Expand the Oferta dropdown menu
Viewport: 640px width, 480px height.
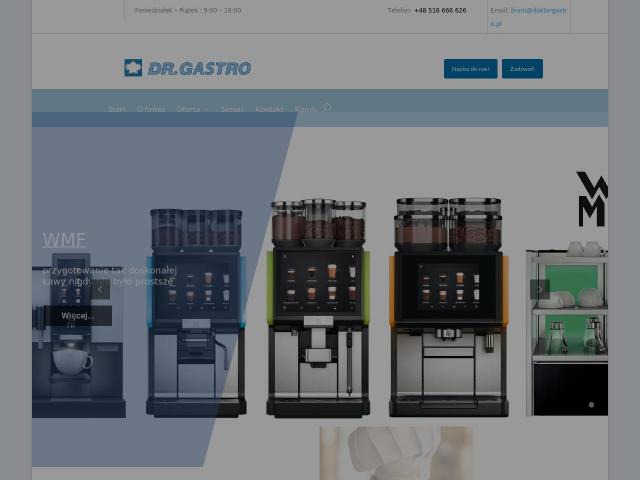coord(192,109)
